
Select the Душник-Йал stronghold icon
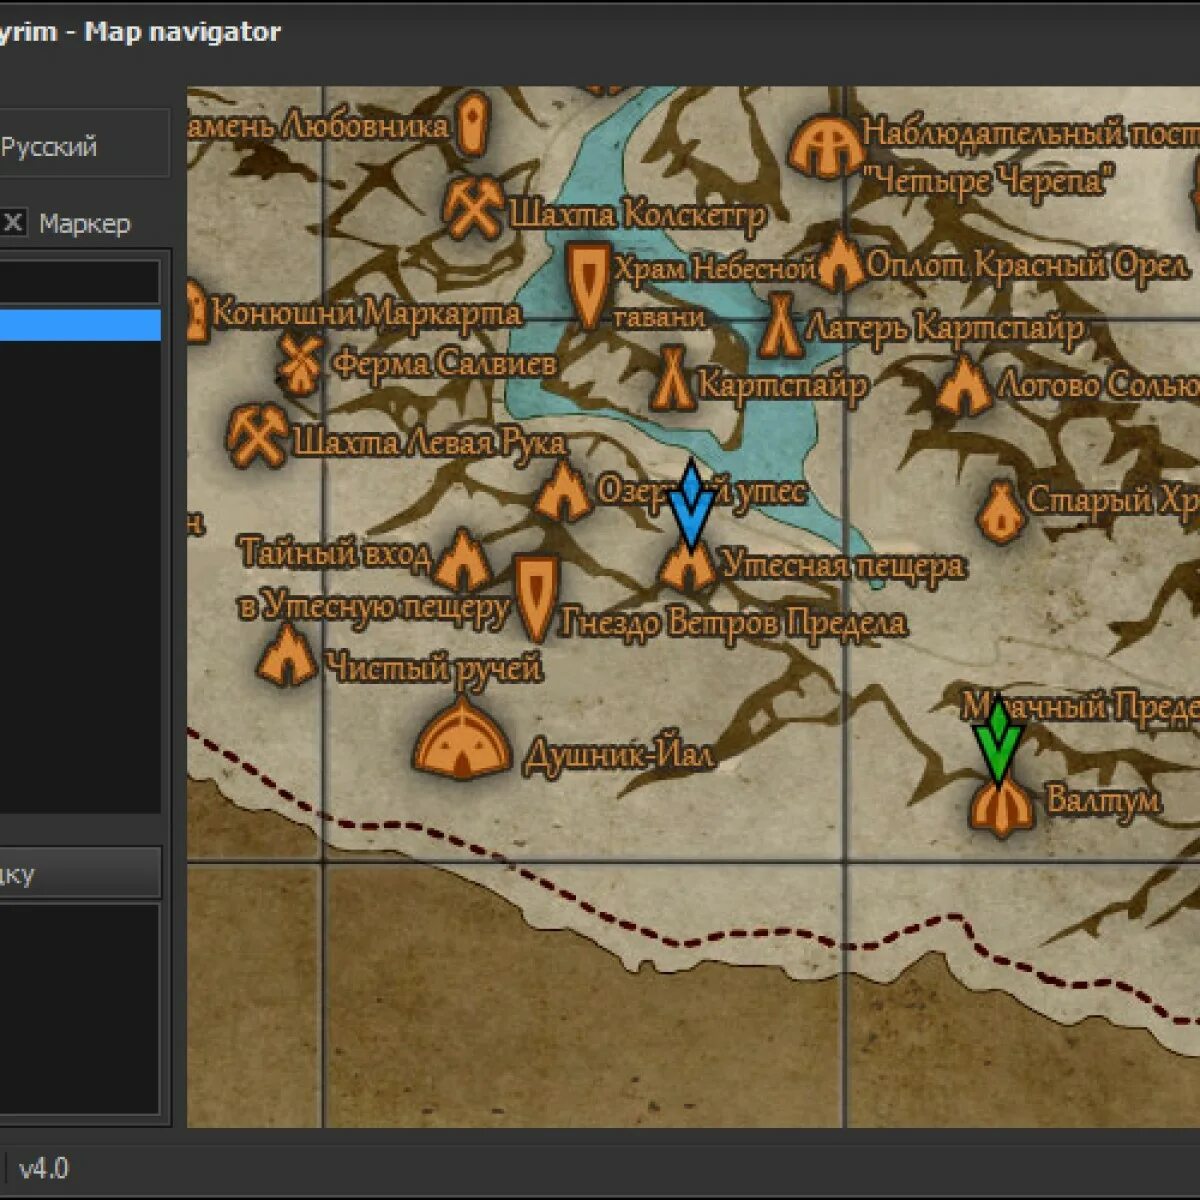pyautogui.click(x=463, y=738)
